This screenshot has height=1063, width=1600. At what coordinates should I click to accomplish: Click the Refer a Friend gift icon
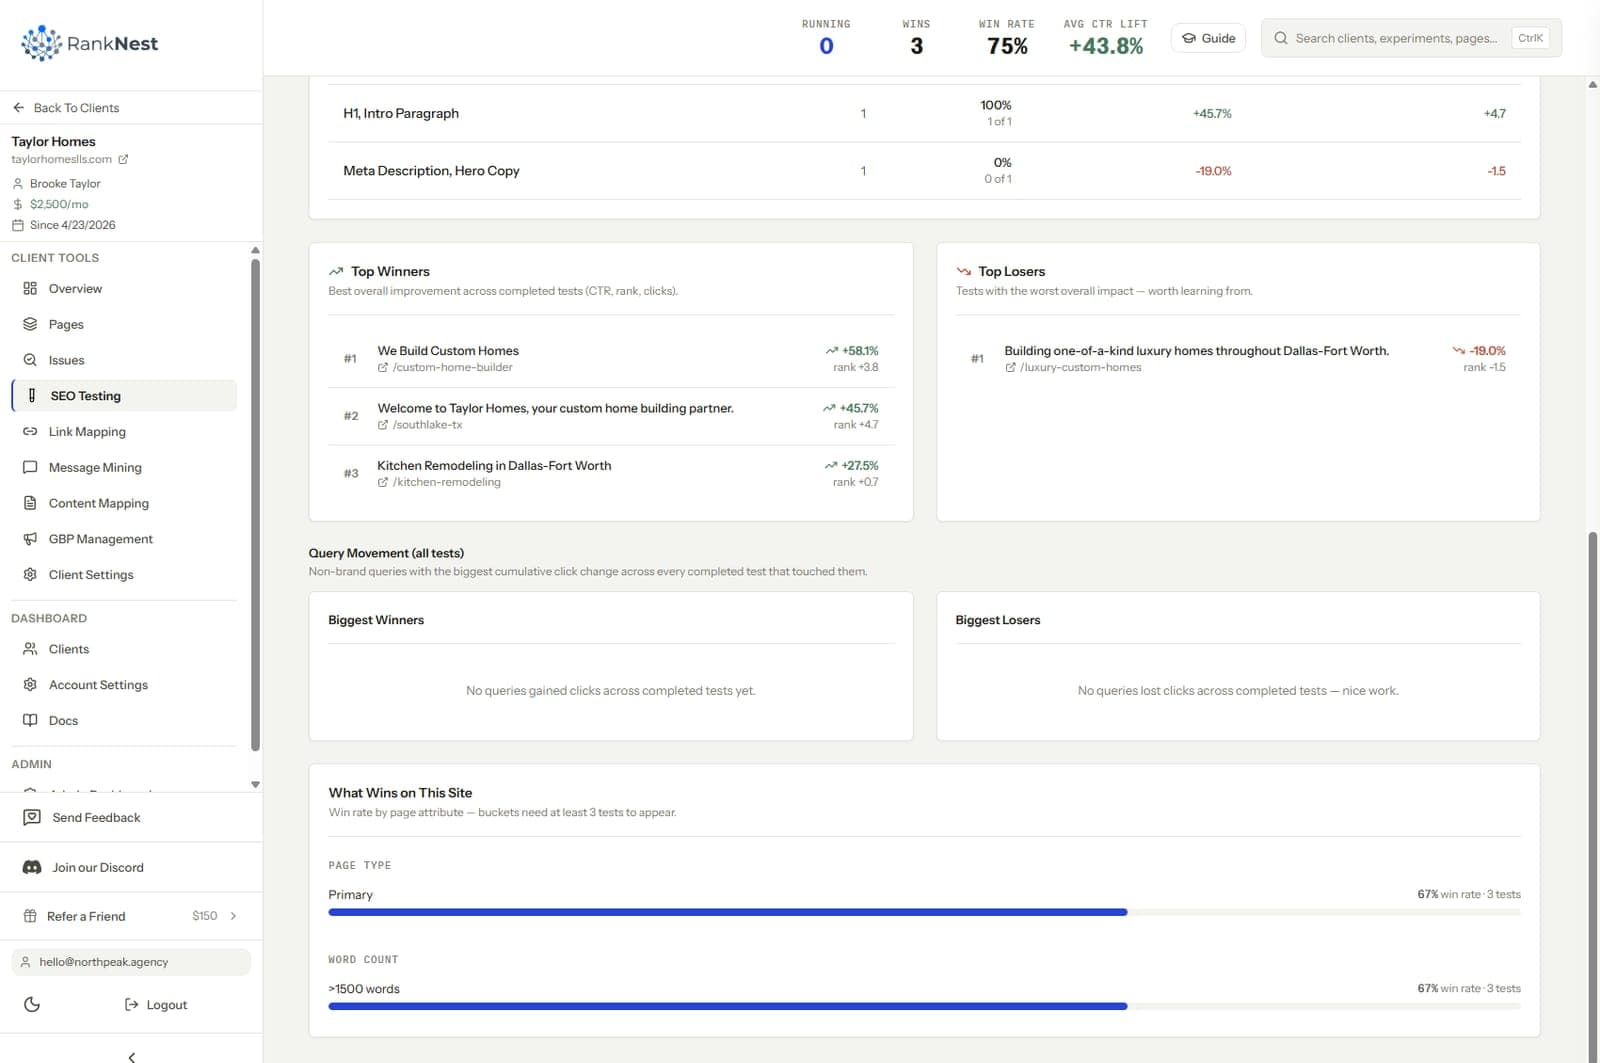click(x=30, y=916)
